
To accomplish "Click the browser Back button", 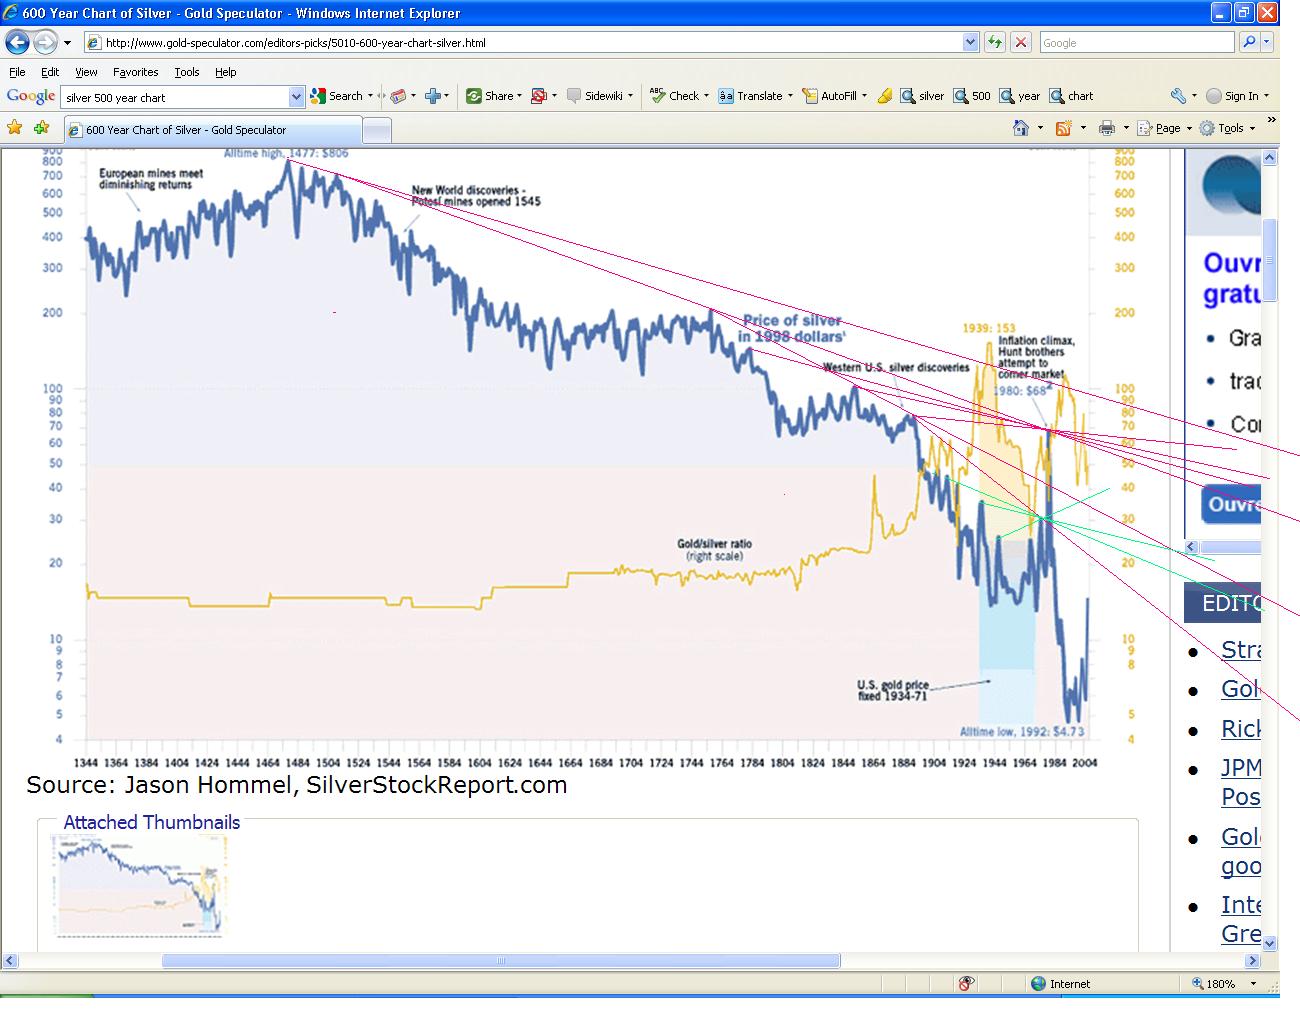I will tap(18, 42).
